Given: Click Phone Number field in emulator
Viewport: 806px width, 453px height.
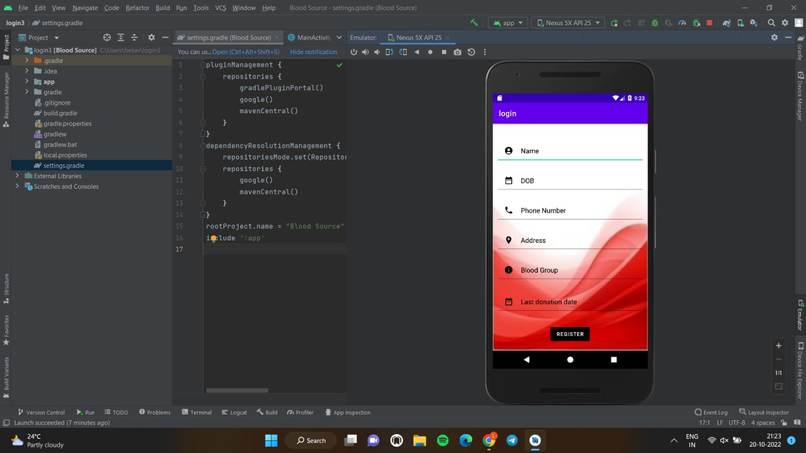Looking at the screenshot, I should click(570, 210).
